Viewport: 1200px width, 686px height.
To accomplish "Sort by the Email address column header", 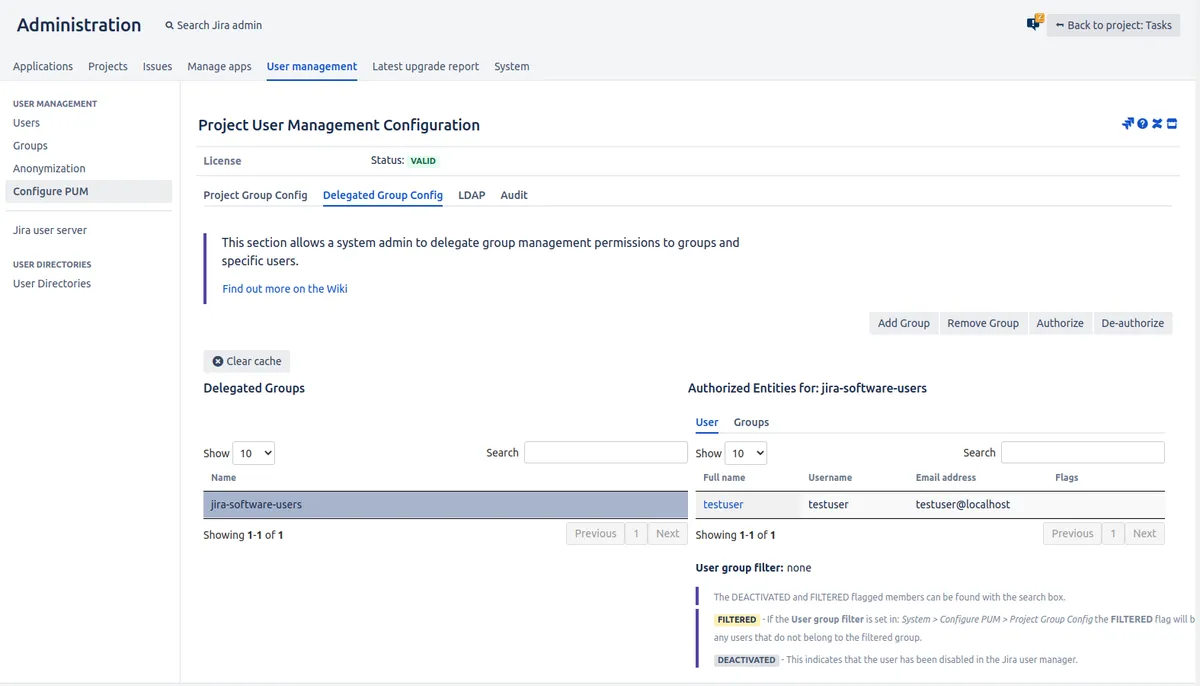I will click(946, 478).
